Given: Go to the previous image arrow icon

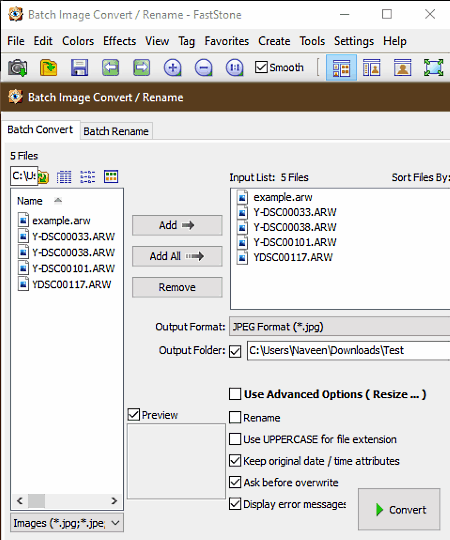Looking at the screenshot, I should (x=111, y=68).
